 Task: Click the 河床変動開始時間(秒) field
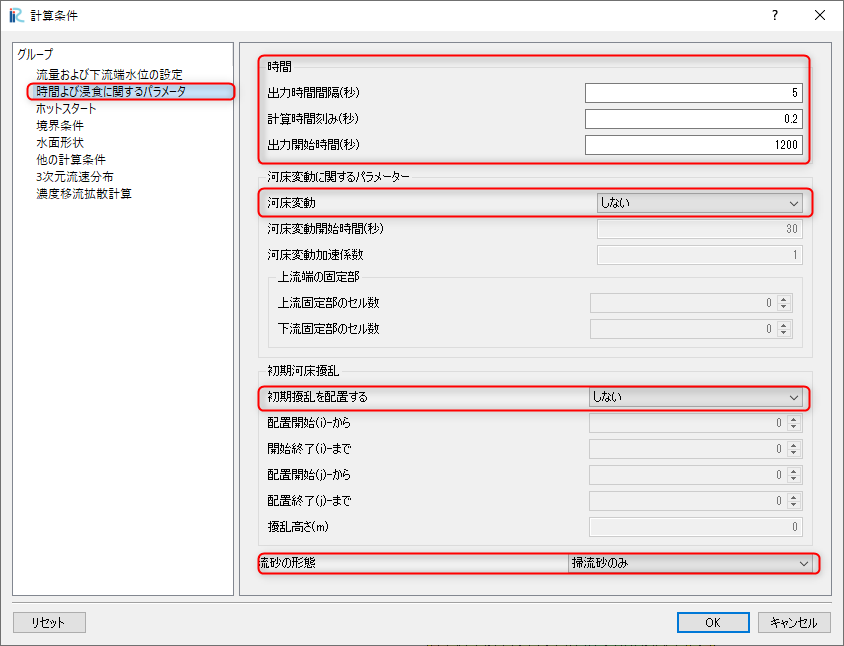(x=700, y=229)
